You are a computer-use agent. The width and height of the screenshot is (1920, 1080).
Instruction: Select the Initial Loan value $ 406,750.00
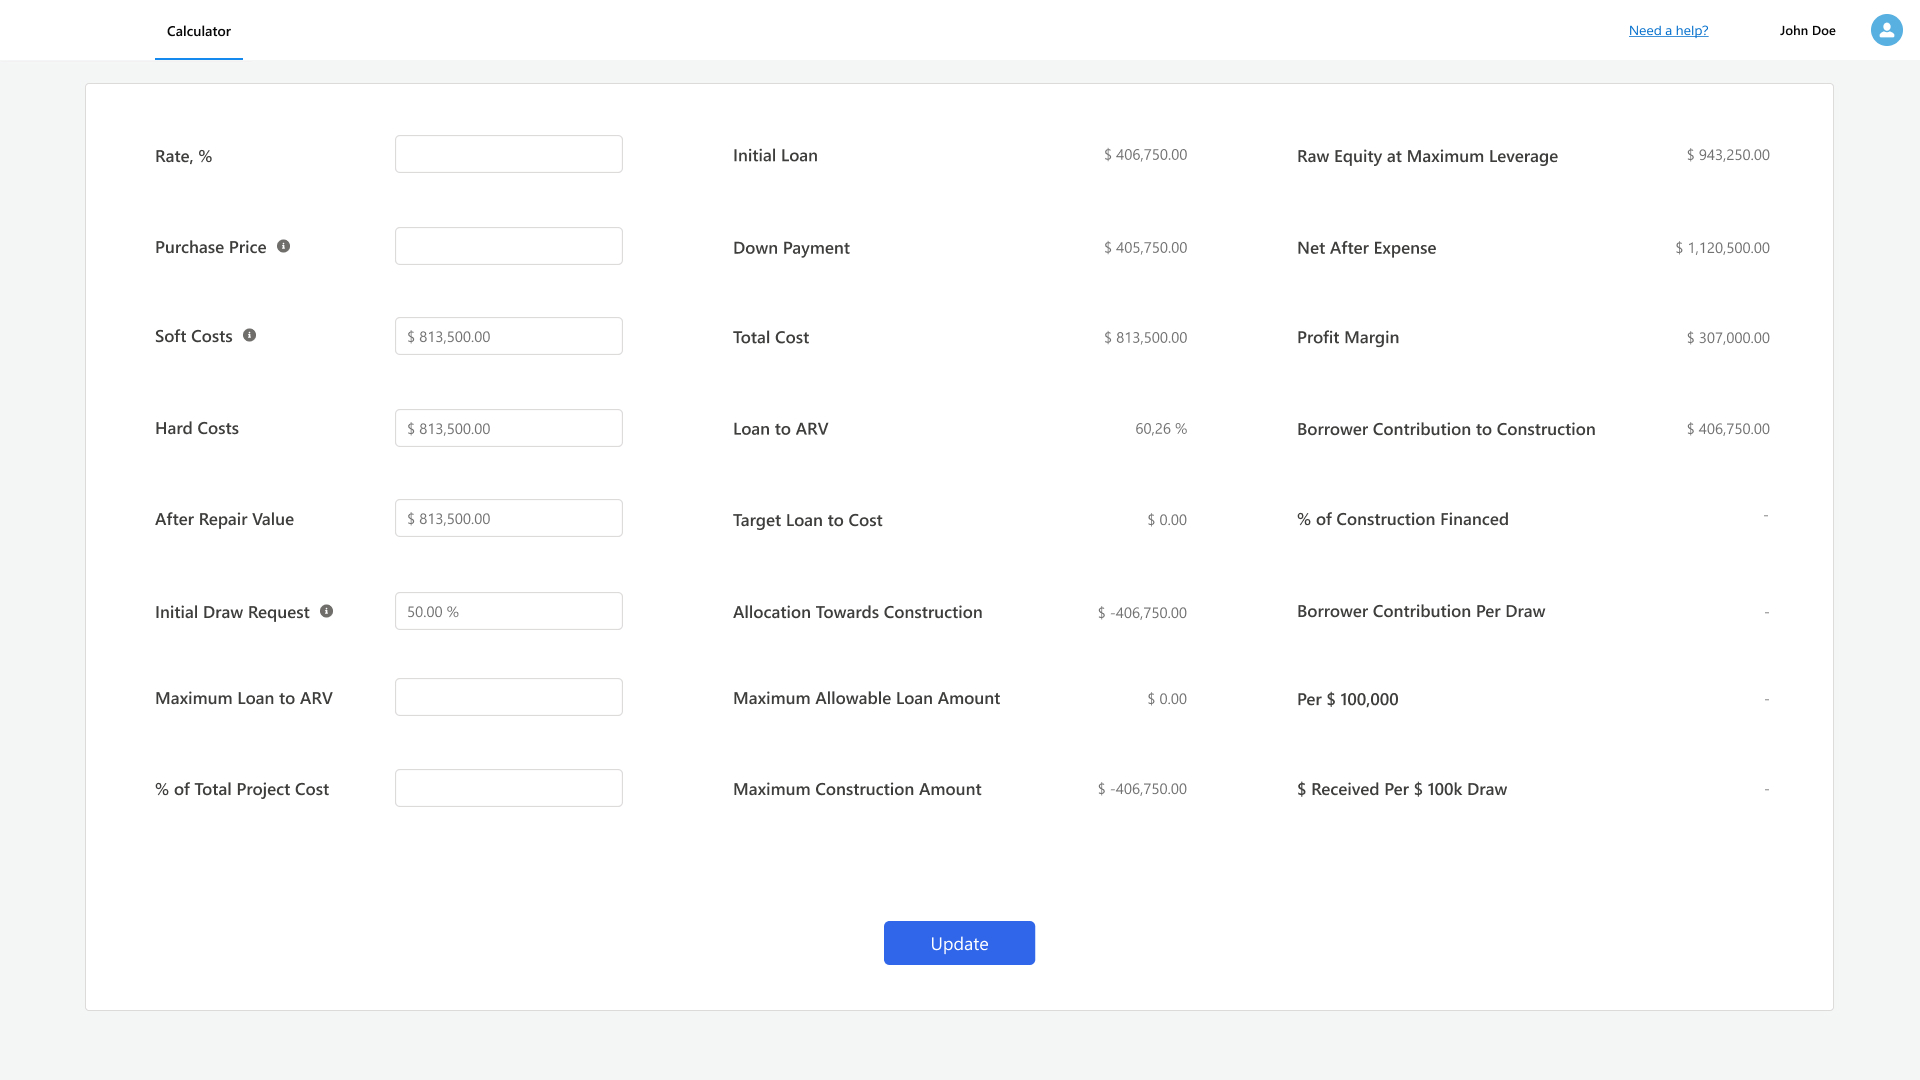coord(1145,155)
